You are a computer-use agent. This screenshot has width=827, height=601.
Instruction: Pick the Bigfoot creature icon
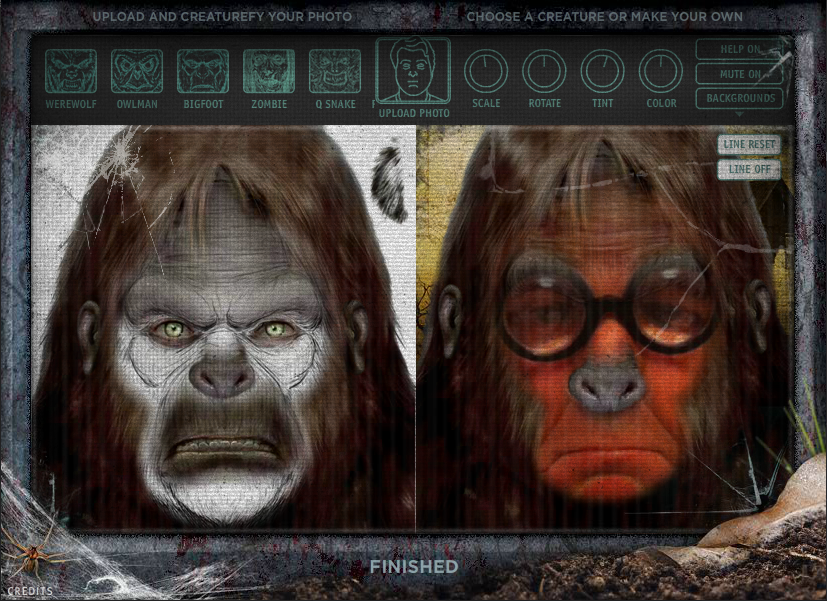203,71
